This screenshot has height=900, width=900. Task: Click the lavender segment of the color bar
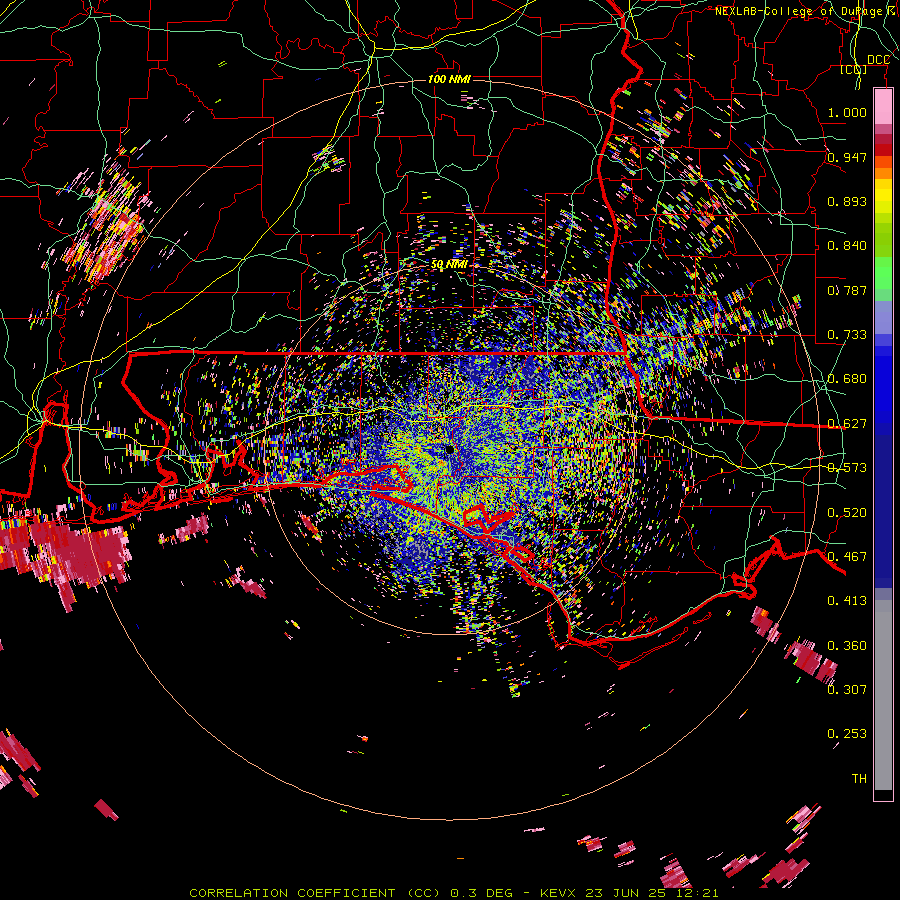(883, 317)
